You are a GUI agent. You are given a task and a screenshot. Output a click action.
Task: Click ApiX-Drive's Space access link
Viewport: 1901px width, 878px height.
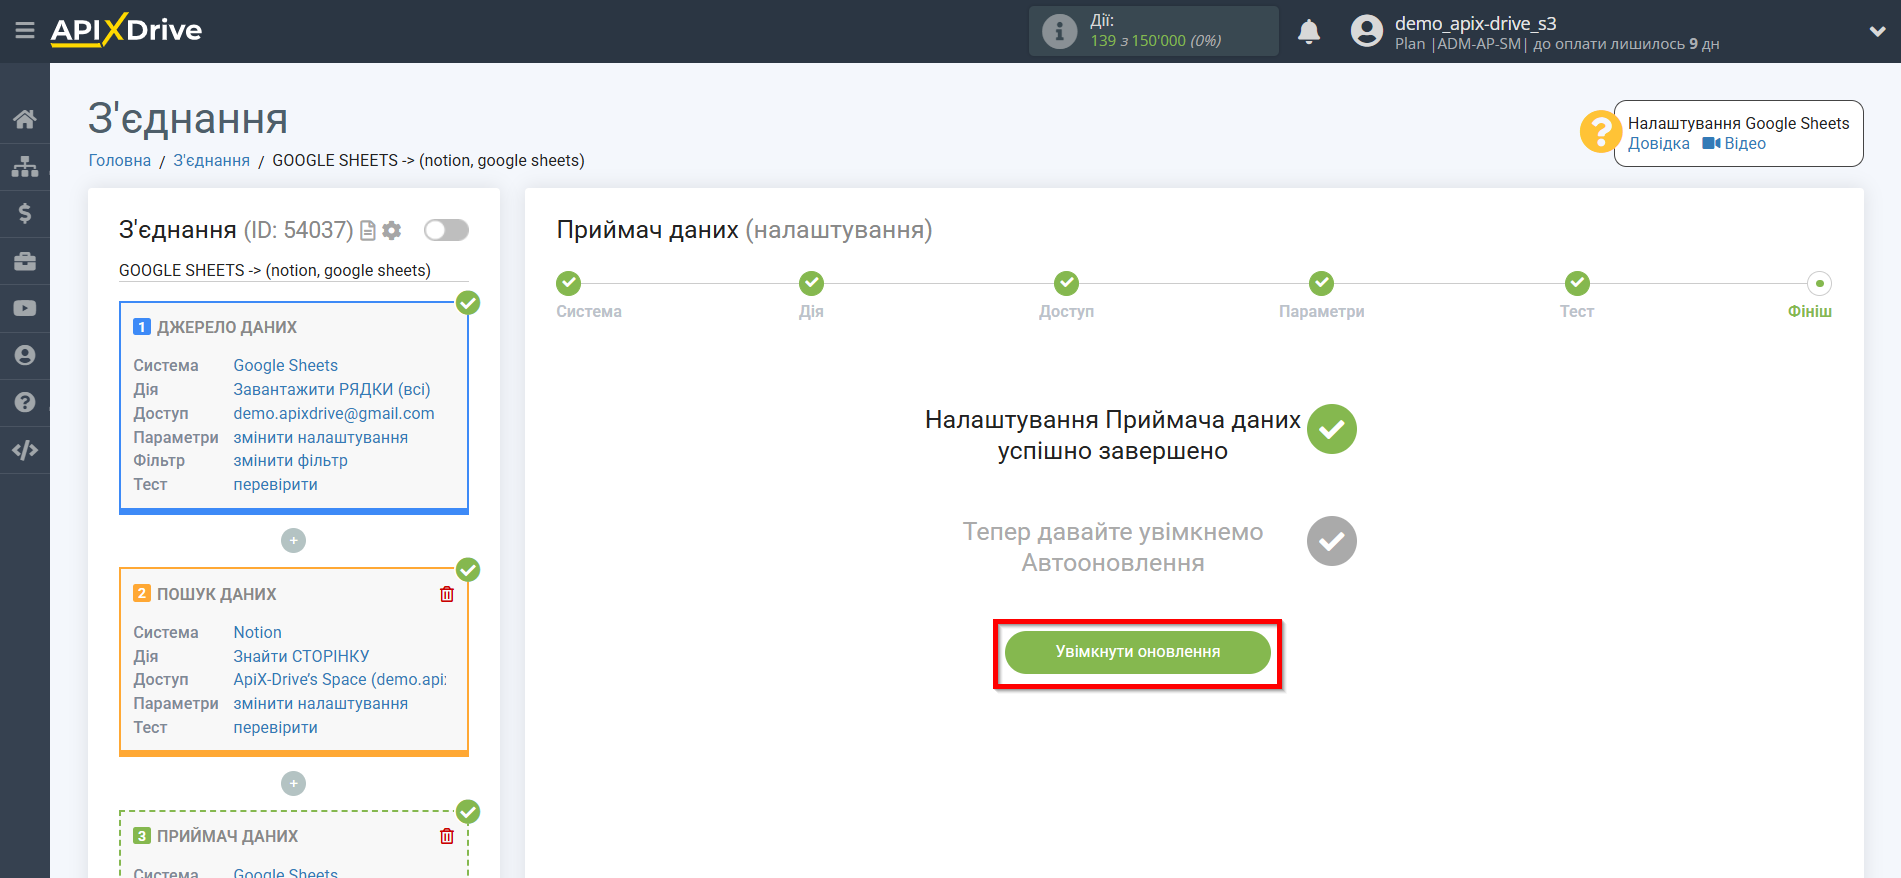tap(340, 680)
